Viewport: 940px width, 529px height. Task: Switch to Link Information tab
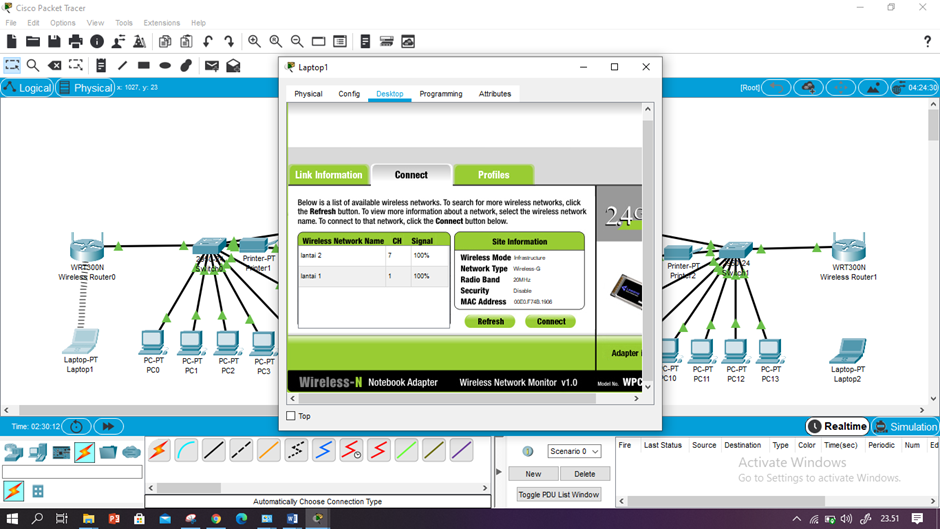click(329, 175)
